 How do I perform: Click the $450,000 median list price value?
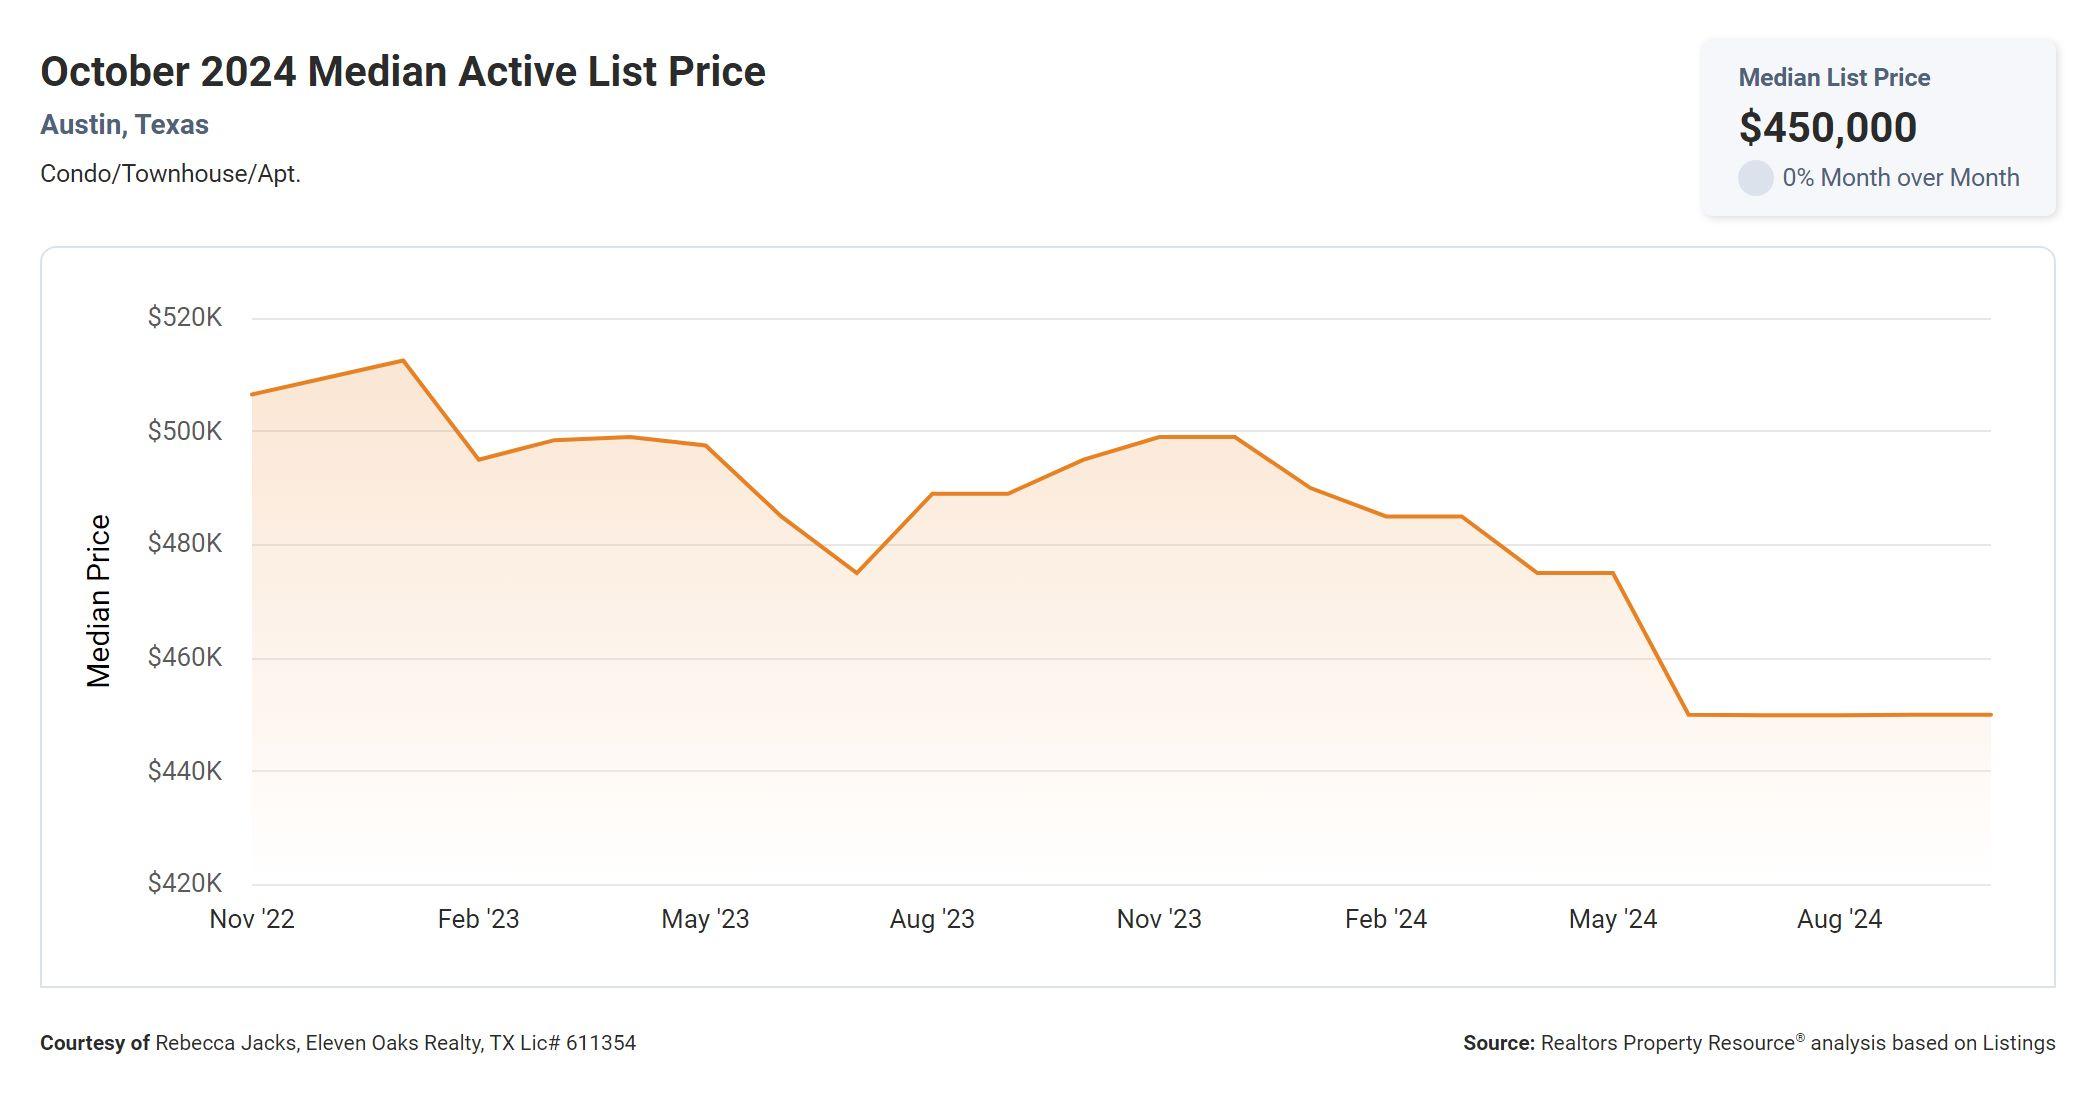click(1827, 127)
